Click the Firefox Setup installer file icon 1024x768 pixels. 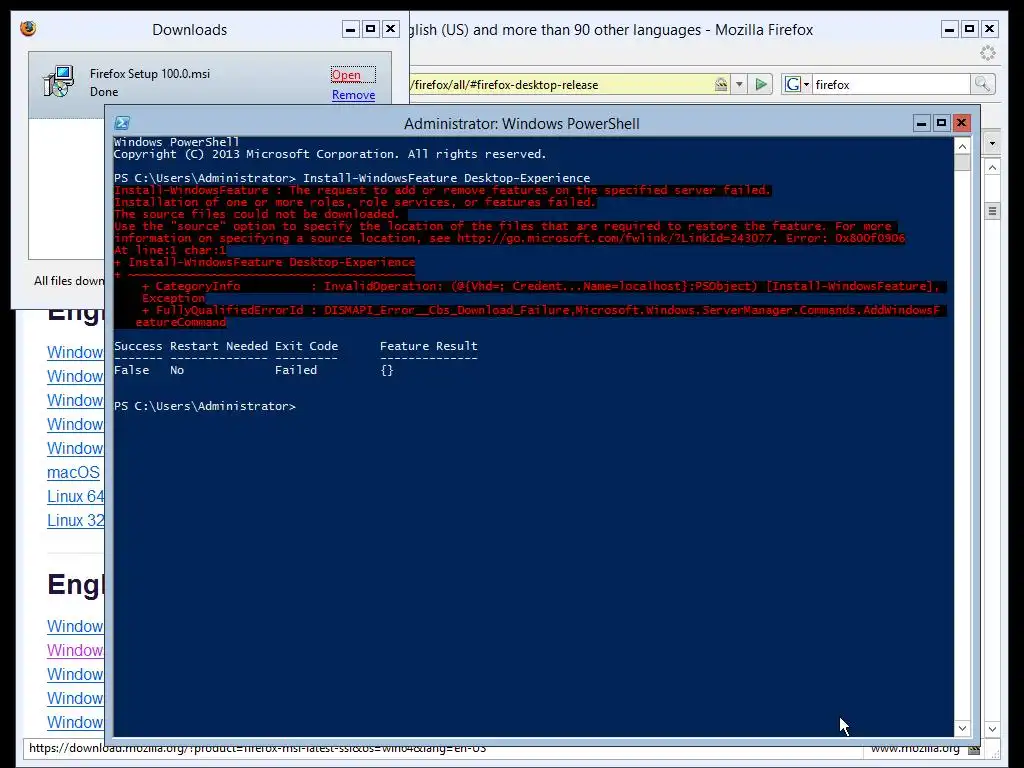(x=58, y=82)
